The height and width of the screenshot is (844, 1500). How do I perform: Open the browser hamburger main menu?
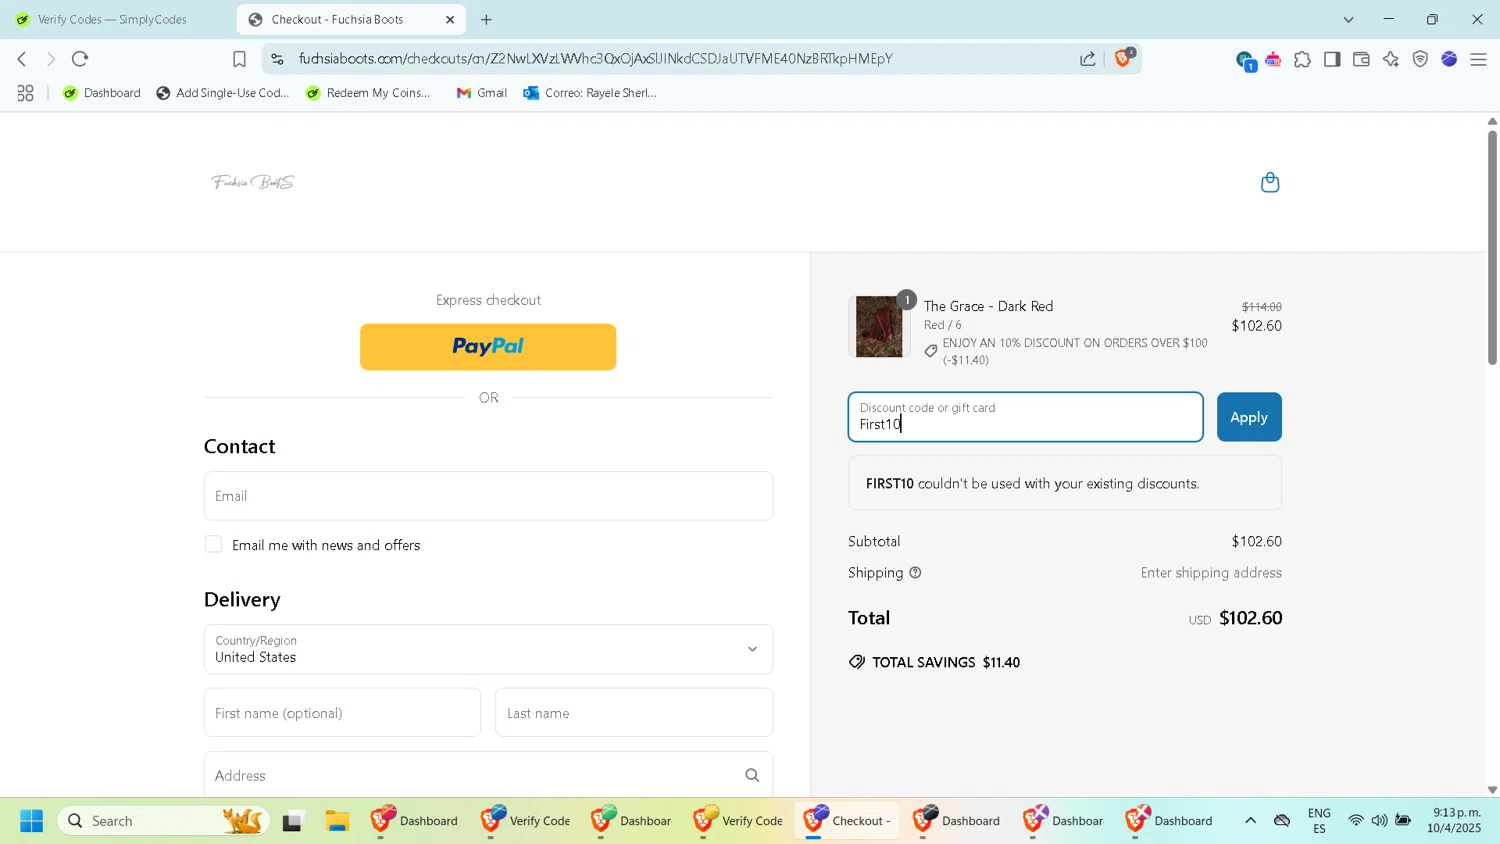(1479, 60)
